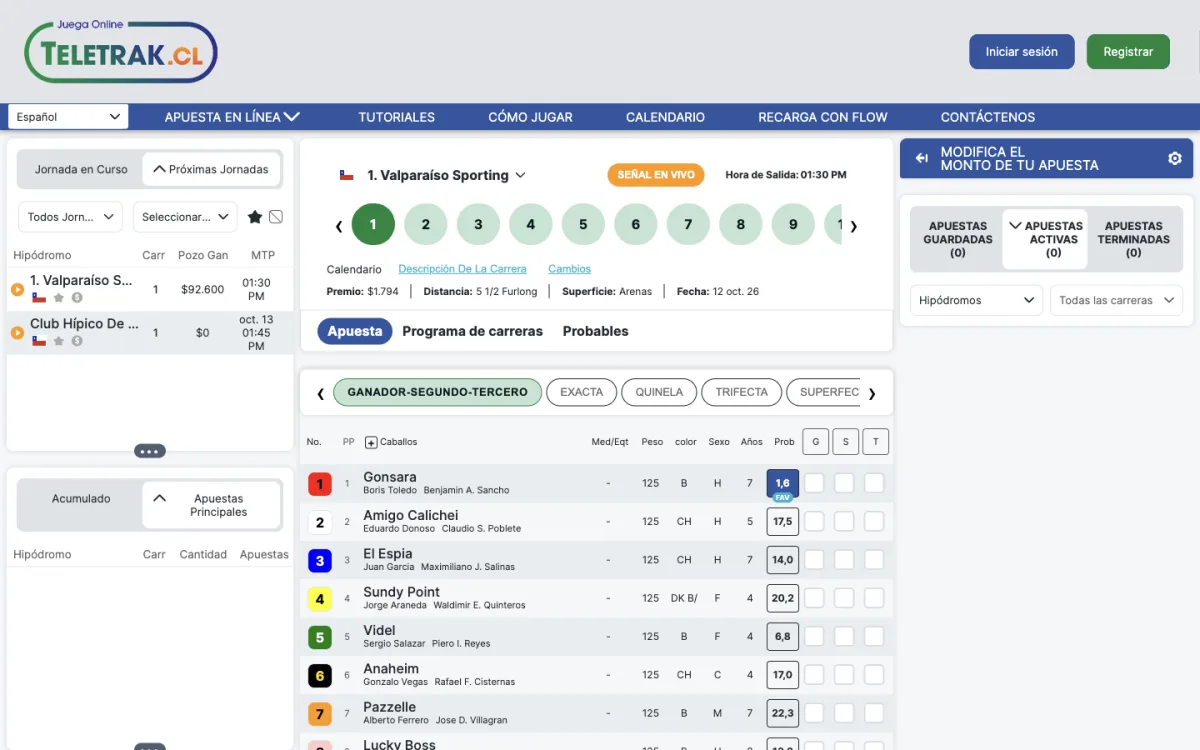The height and width of the screenshot is (750, 1200).
Task: Check Segundo box for Videl
Action: tap(845, 636)
